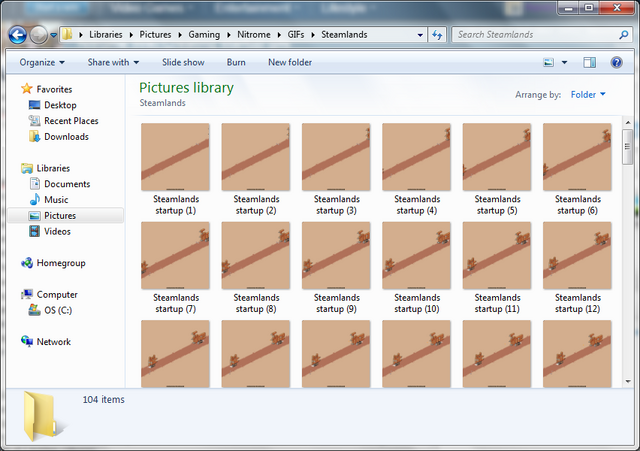Toggle the preview pane icon

coord(589,62)
